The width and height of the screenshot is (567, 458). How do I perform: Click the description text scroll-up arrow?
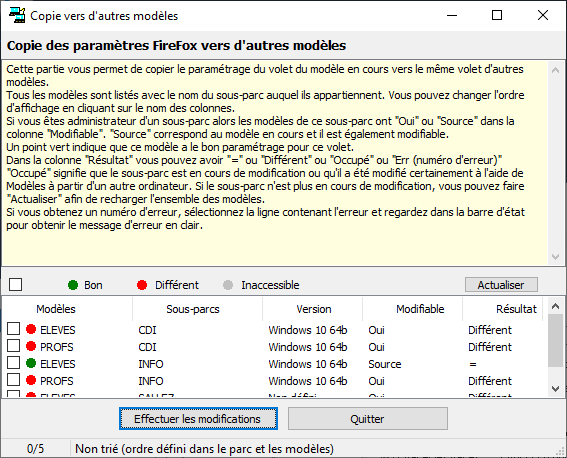pyautogui.click(x=555, y=70)
